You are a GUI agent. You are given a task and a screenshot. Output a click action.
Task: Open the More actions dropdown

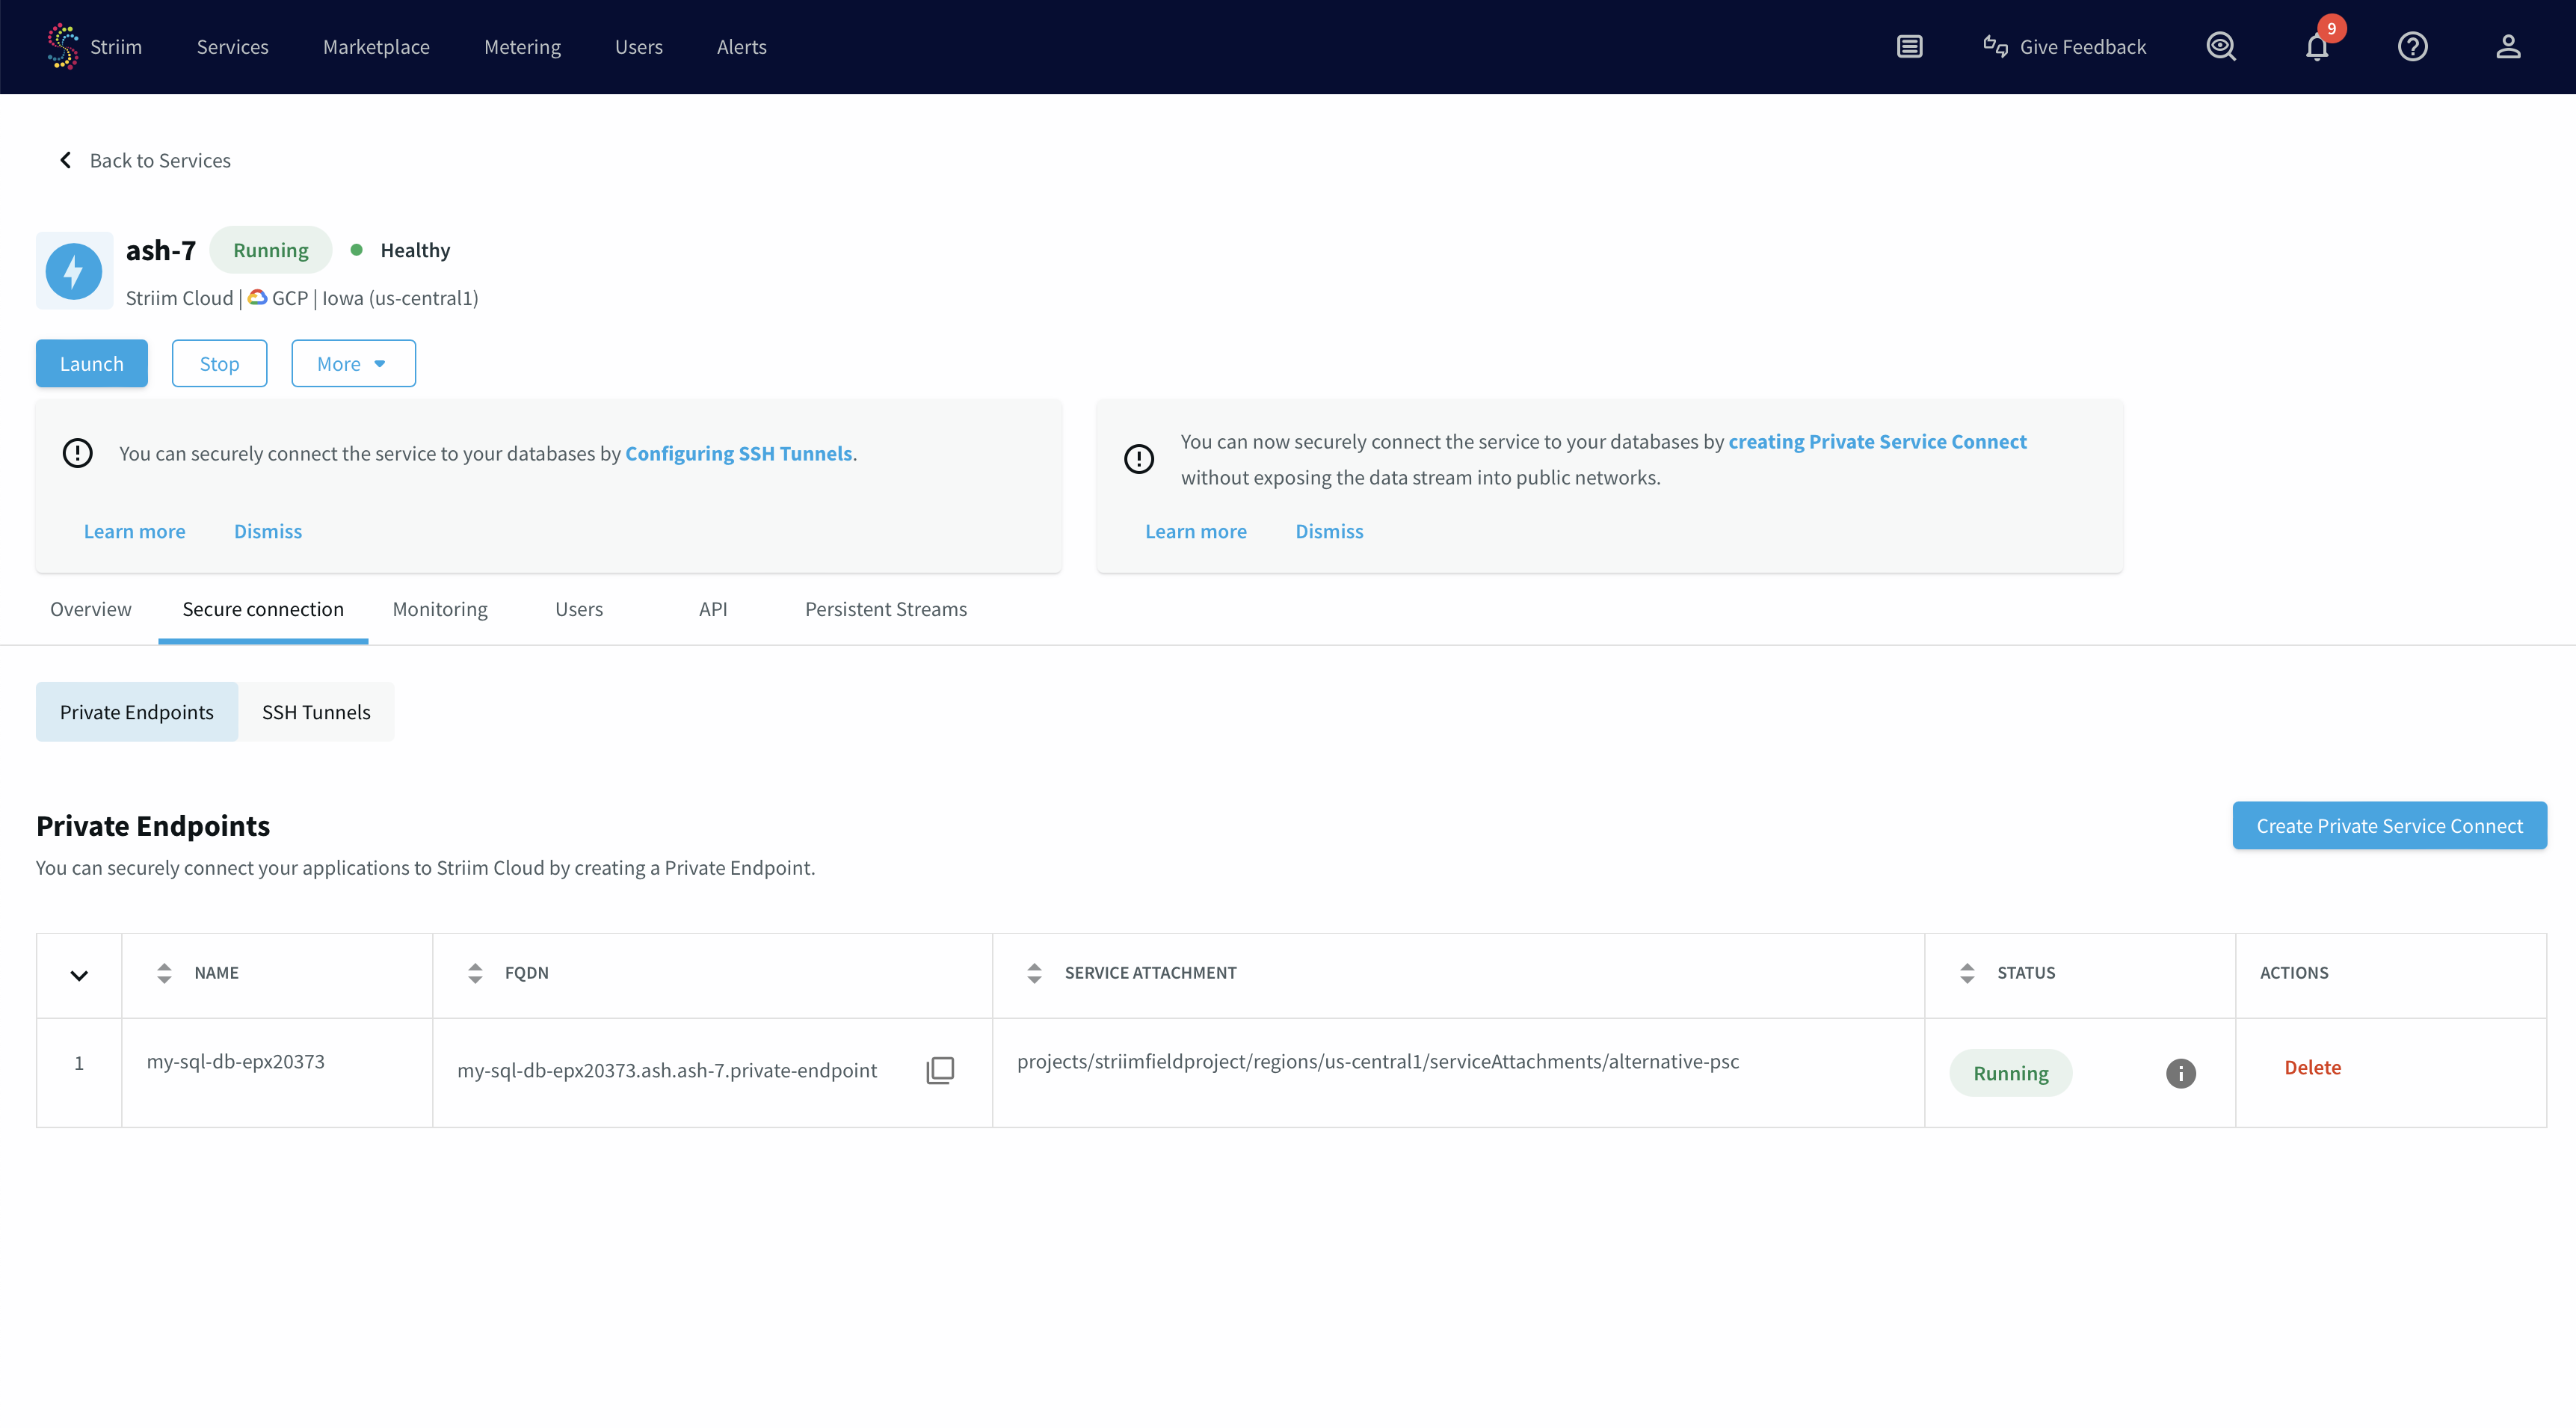pos(353,363)
